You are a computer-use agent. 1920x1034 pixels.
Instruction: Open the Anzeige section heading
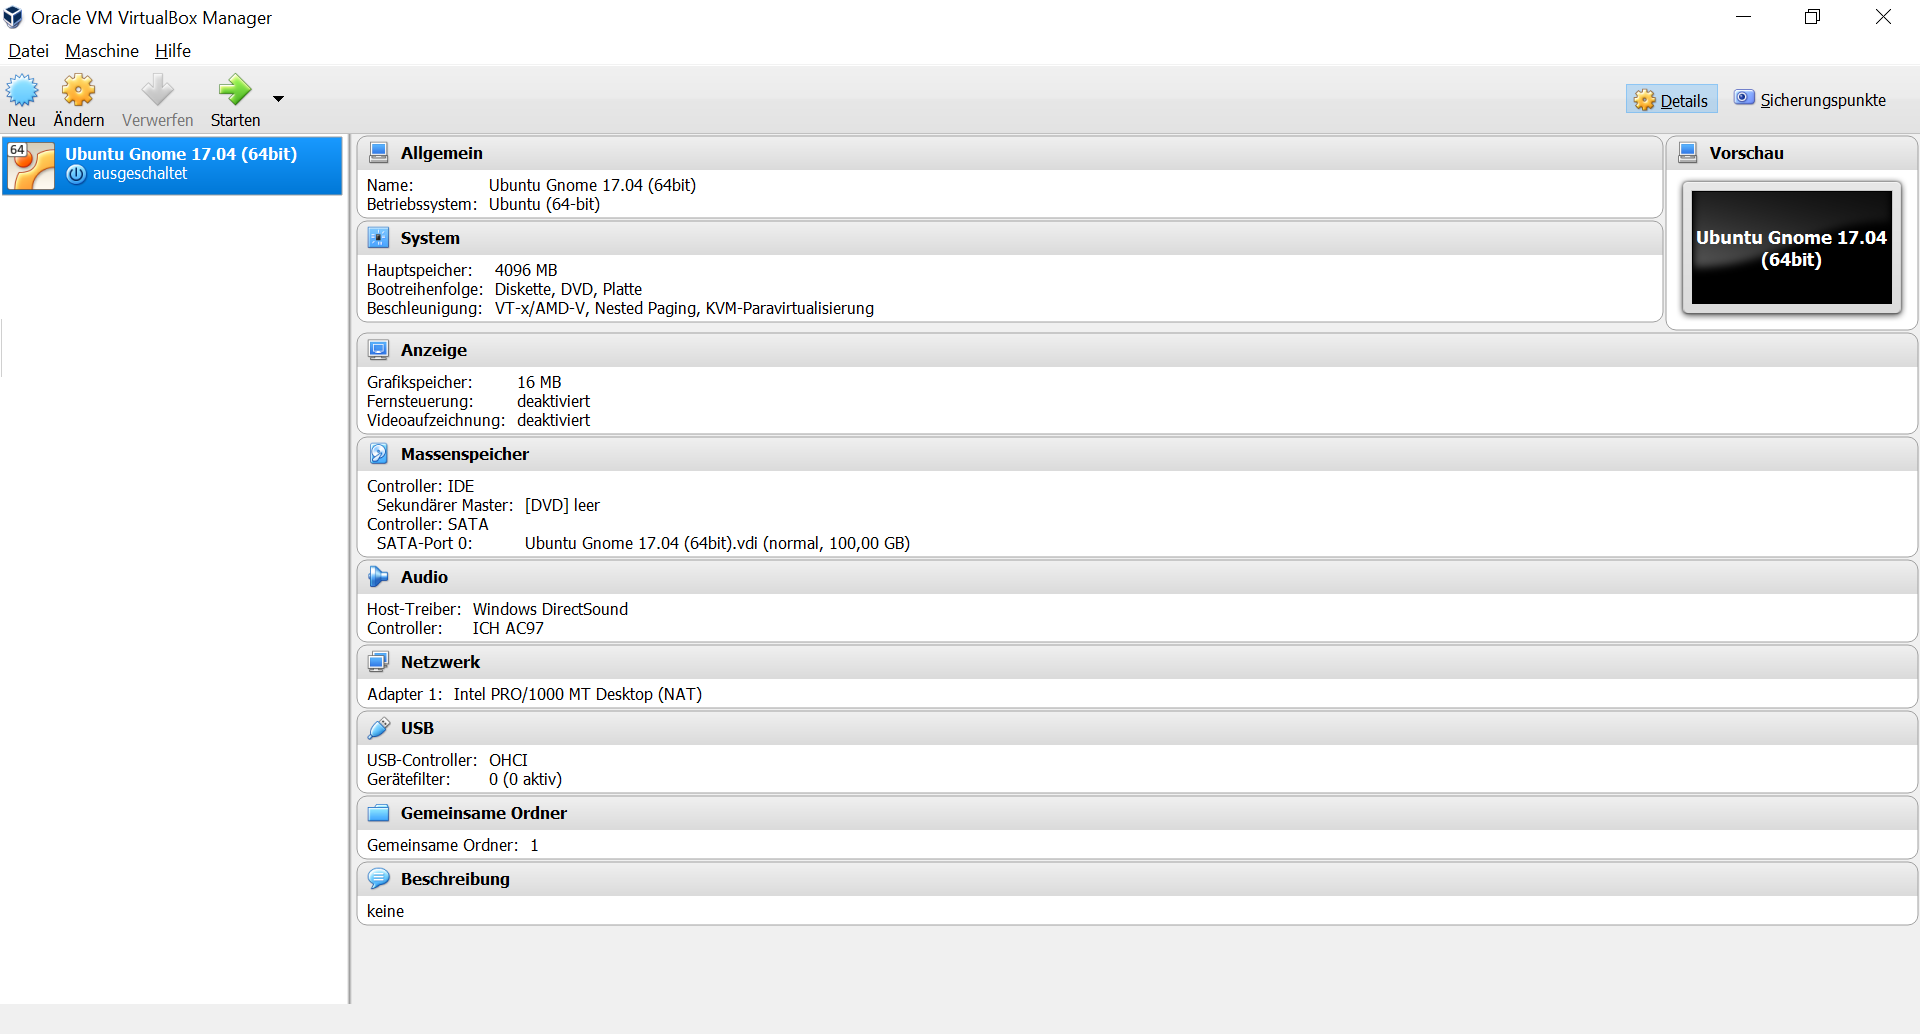point(434,350)
